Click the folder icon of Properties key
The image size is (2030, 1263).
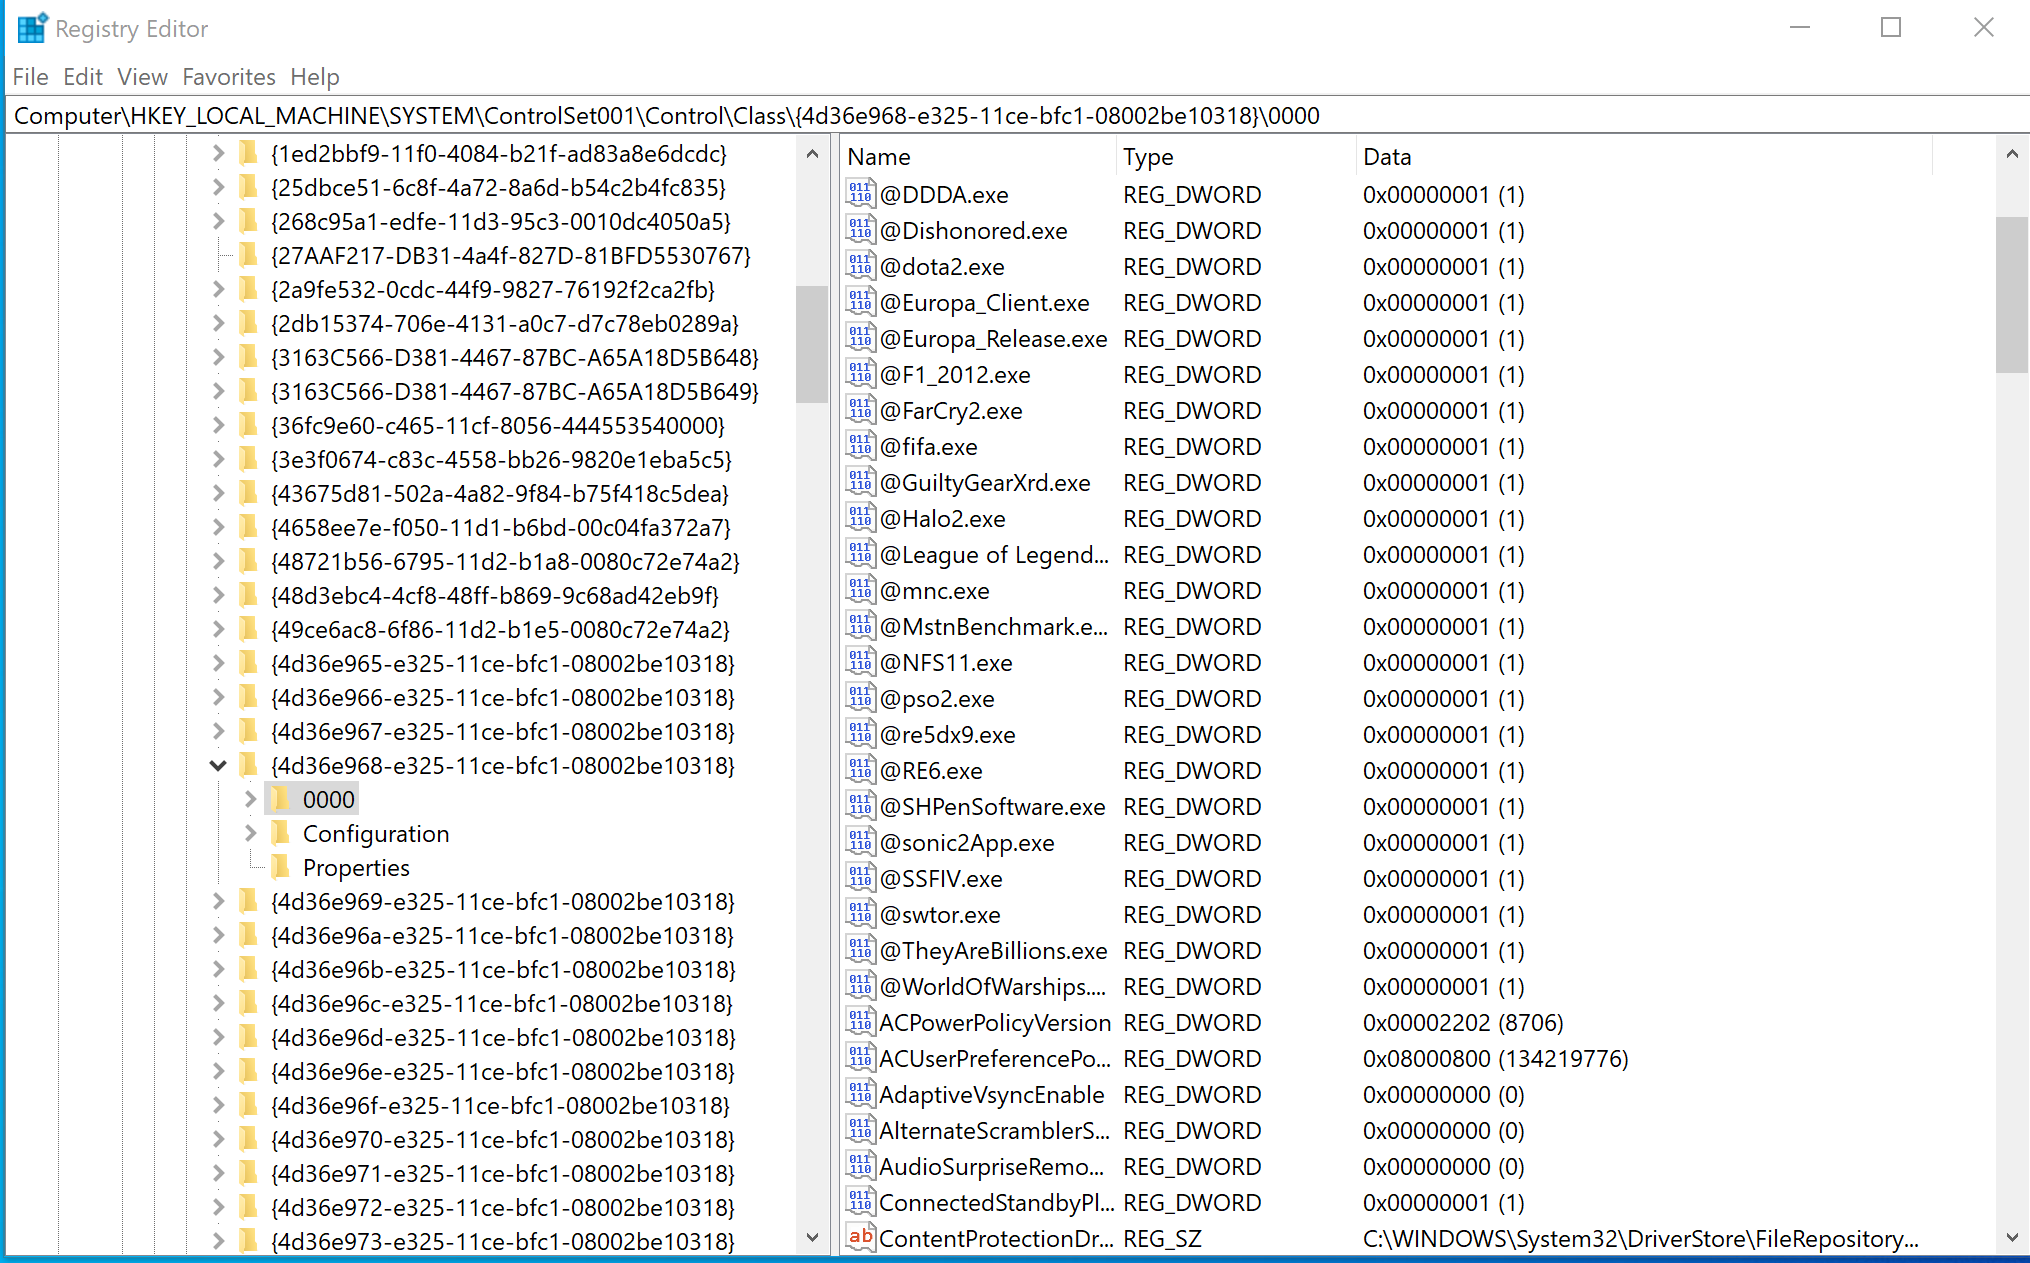coord(281,867)
